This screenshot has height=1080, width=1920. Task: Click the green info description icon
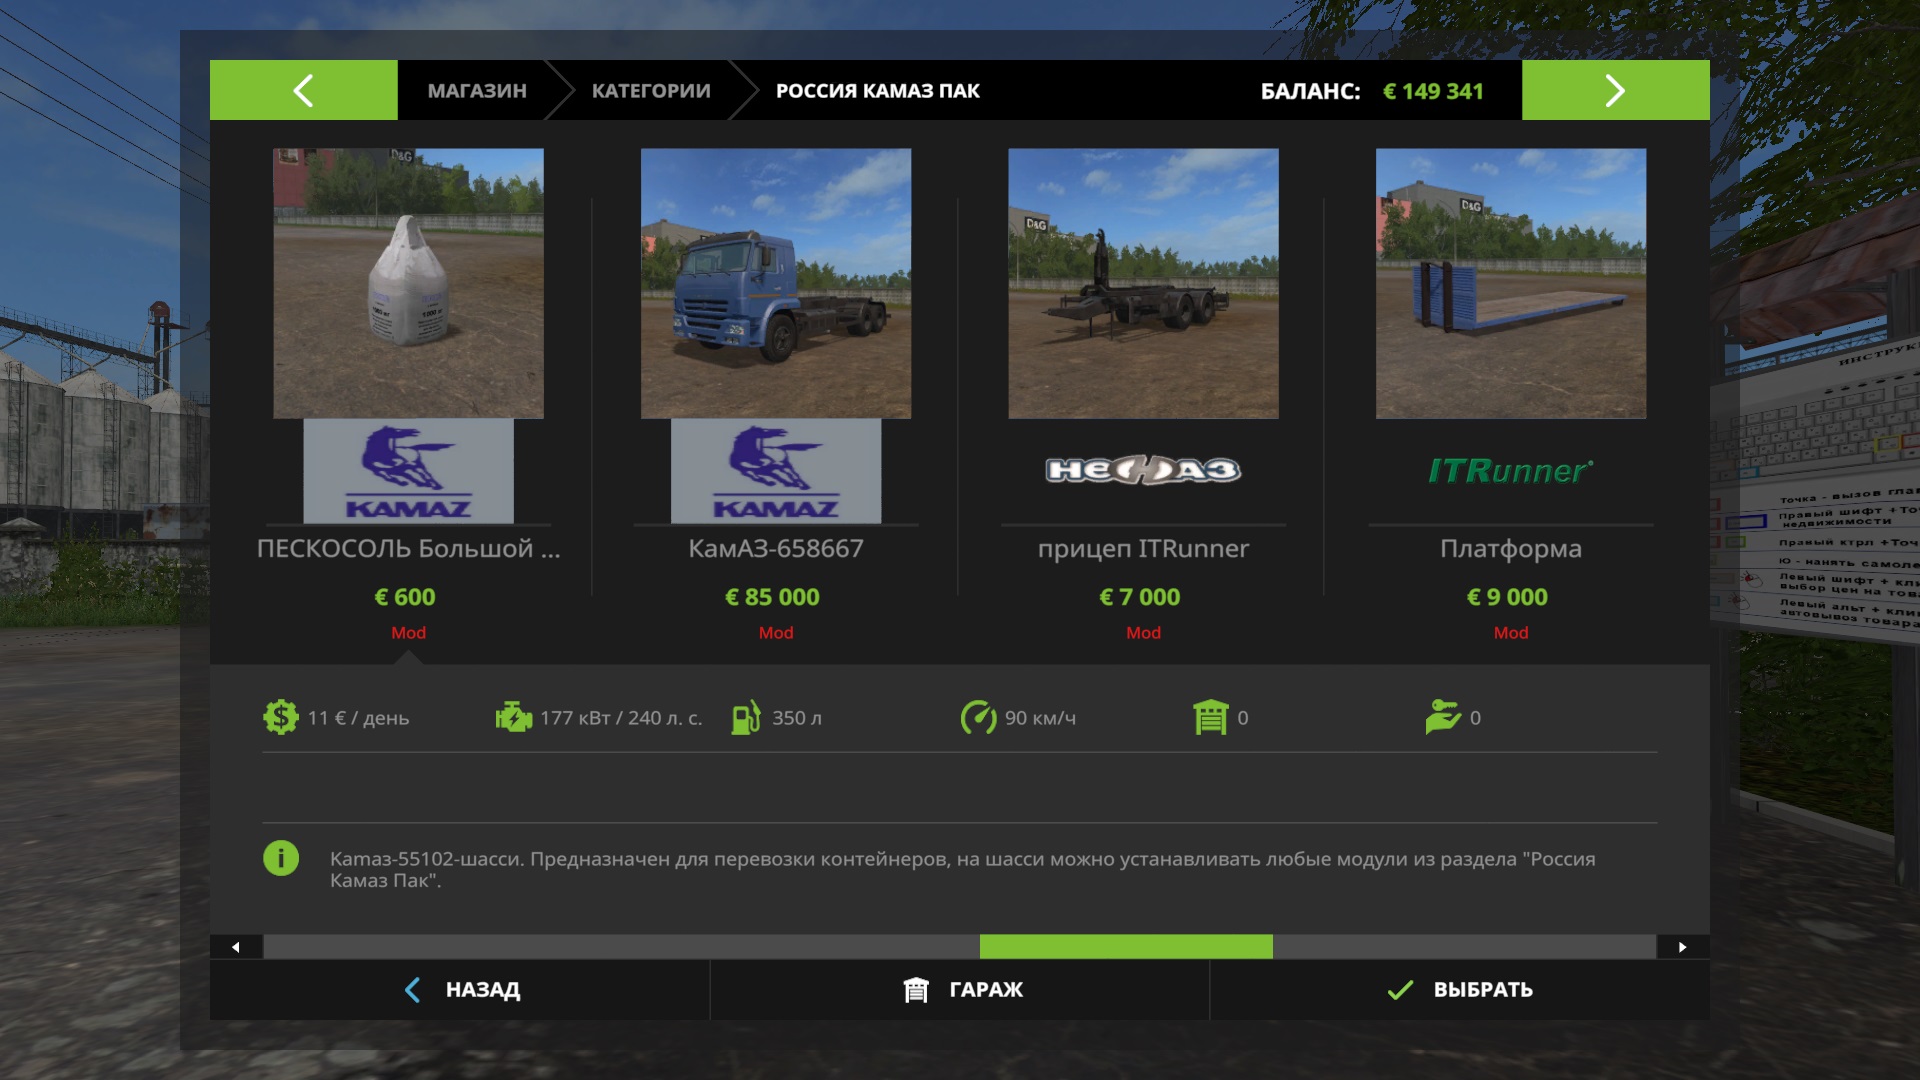(281, 858)
